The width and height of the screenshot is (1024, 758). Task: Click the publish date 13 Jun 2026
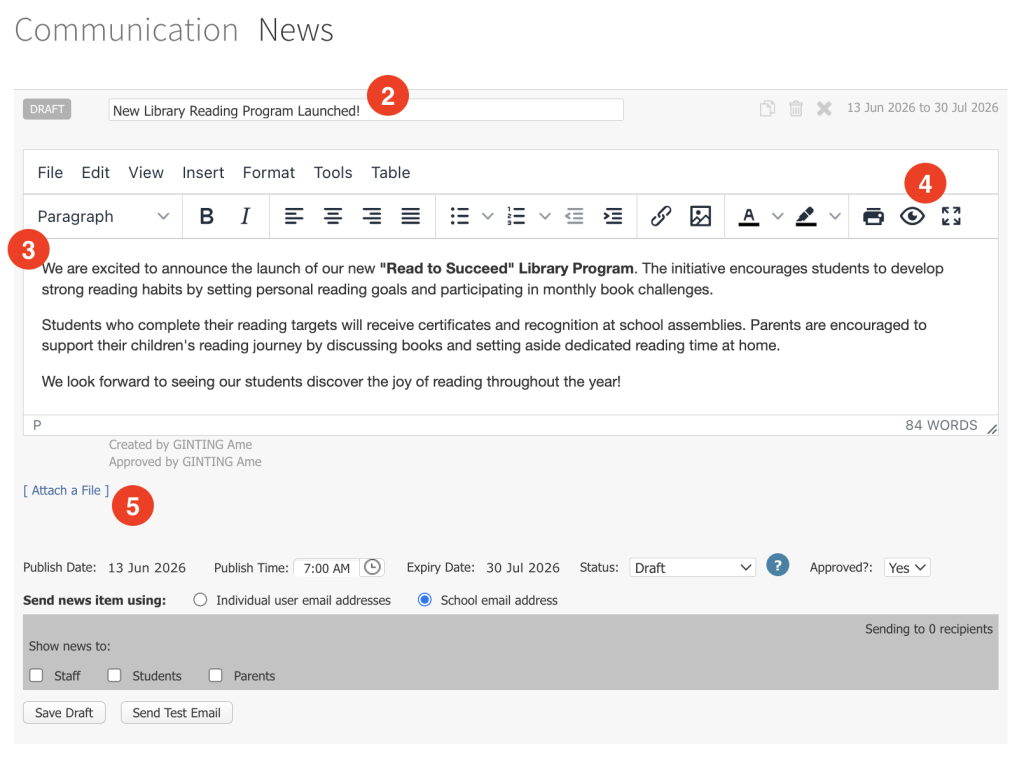point(147,567)
